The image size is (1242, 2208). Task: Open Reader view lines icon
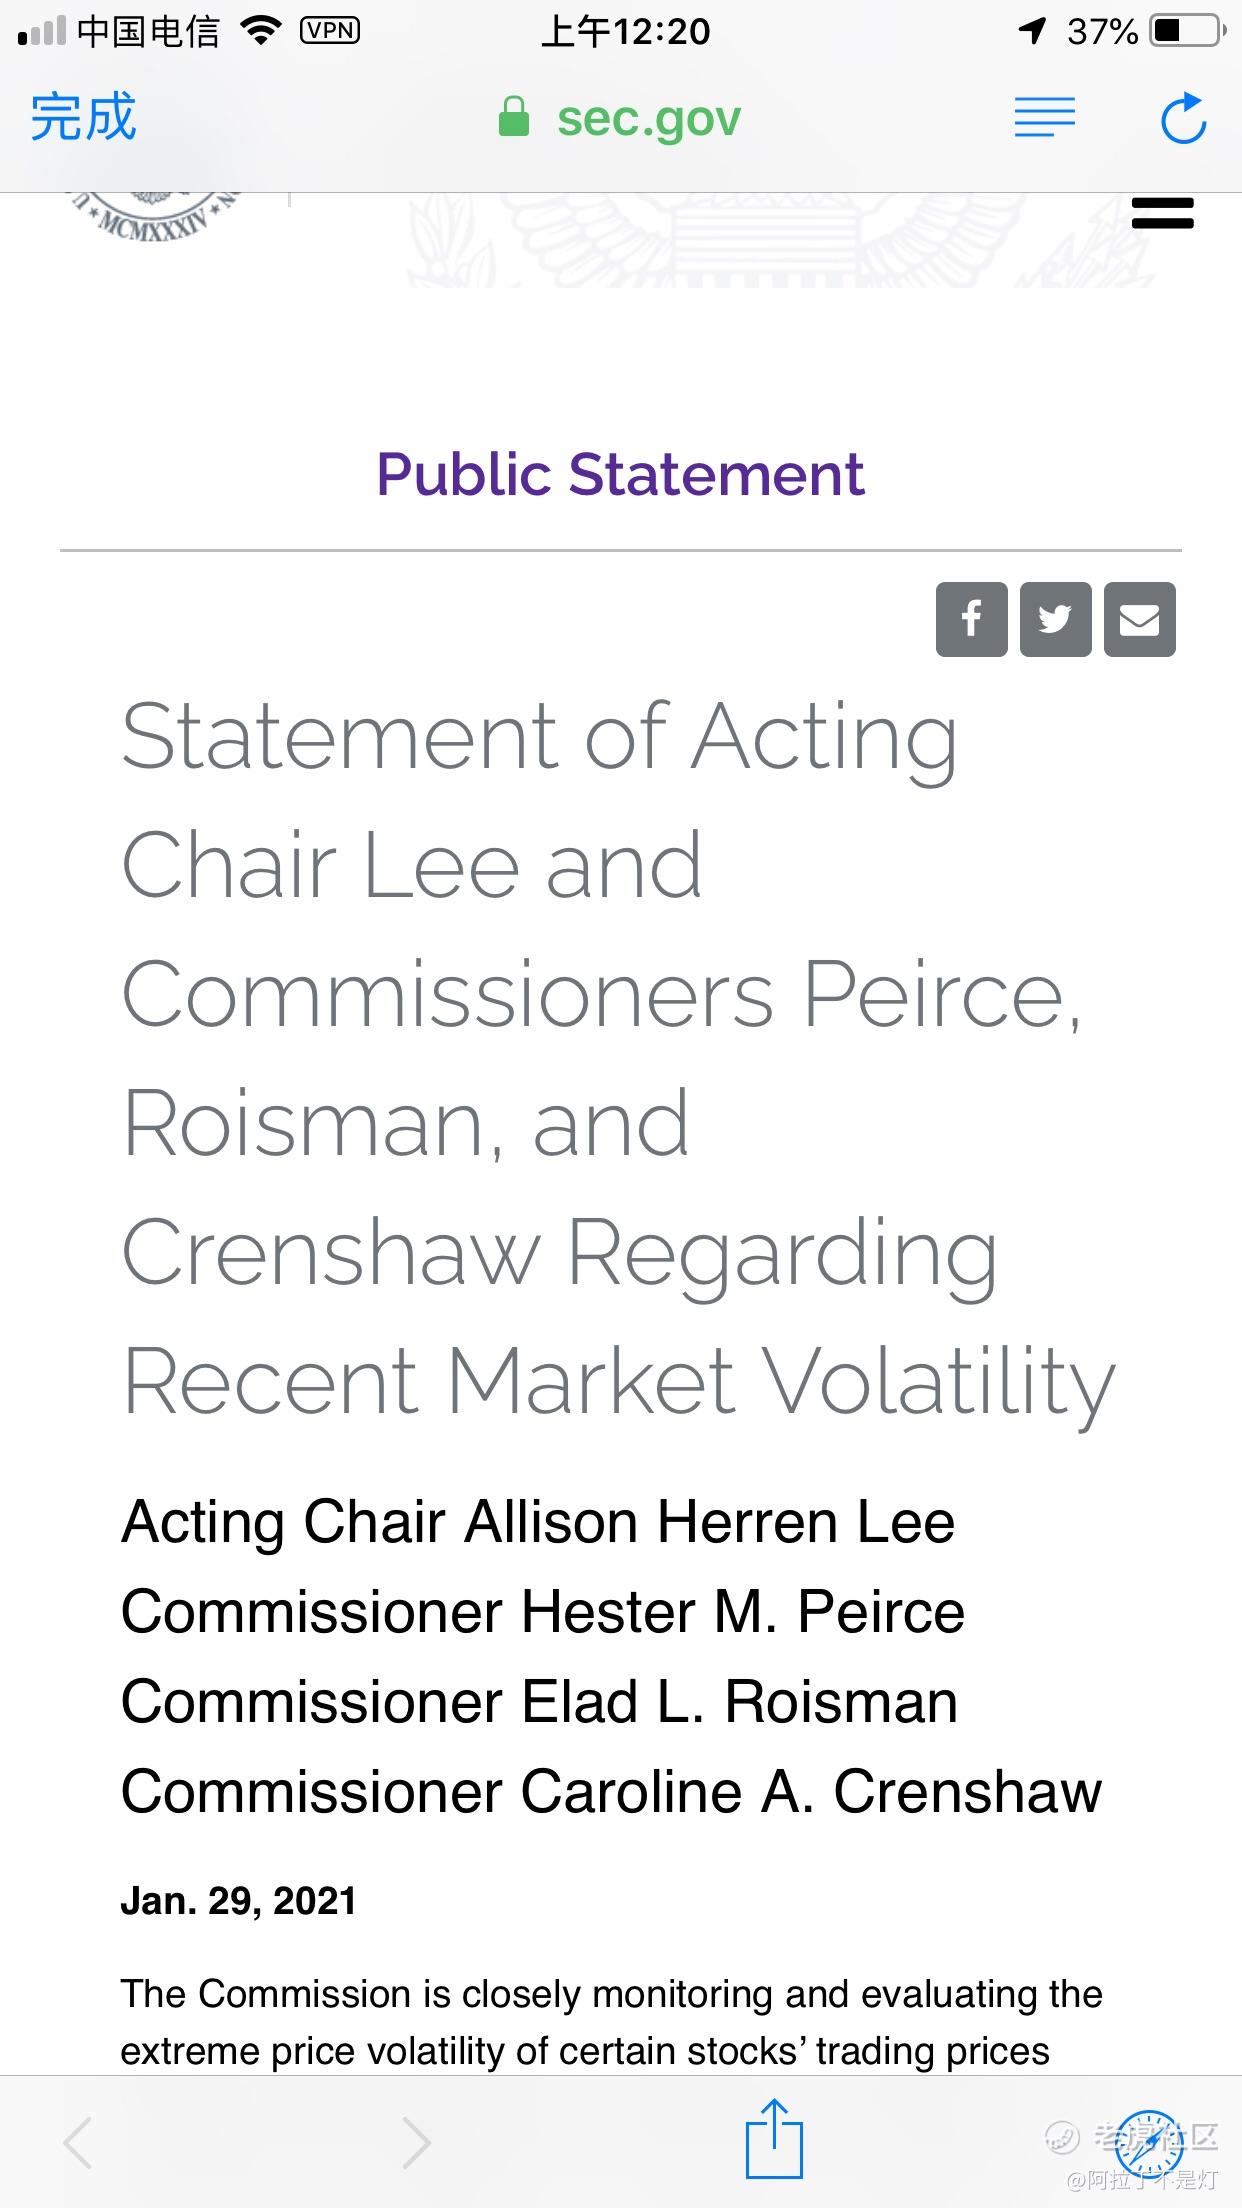1044,118
